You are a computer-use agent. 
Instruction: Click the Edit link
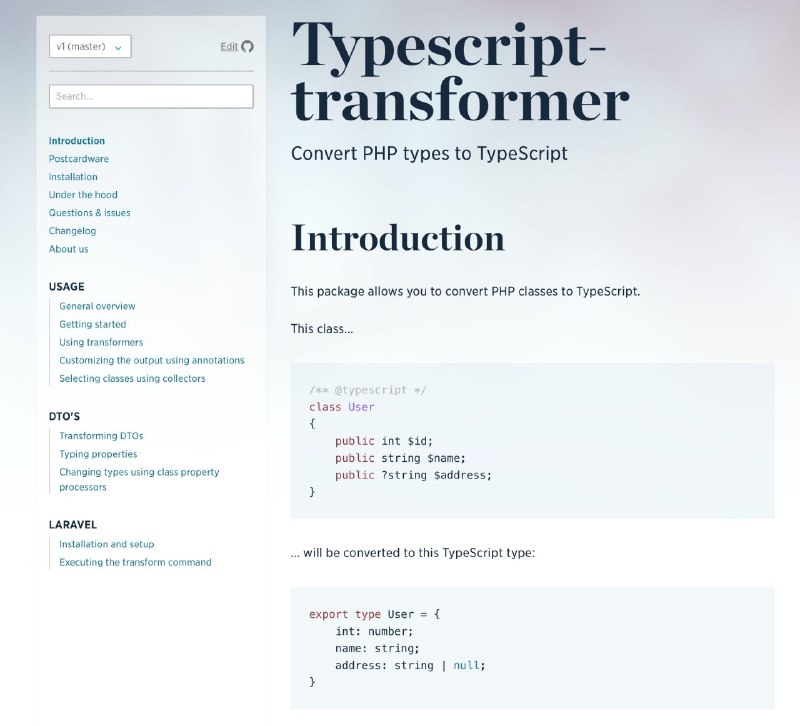pos(229,46)
